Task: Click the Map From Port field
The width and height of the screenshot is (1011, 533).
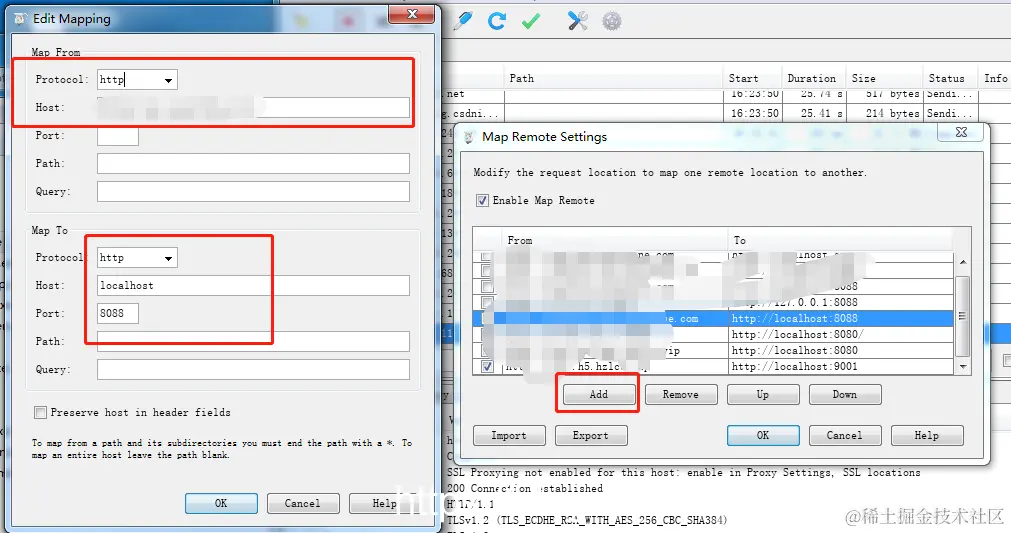Action: [x=118, y=135]
